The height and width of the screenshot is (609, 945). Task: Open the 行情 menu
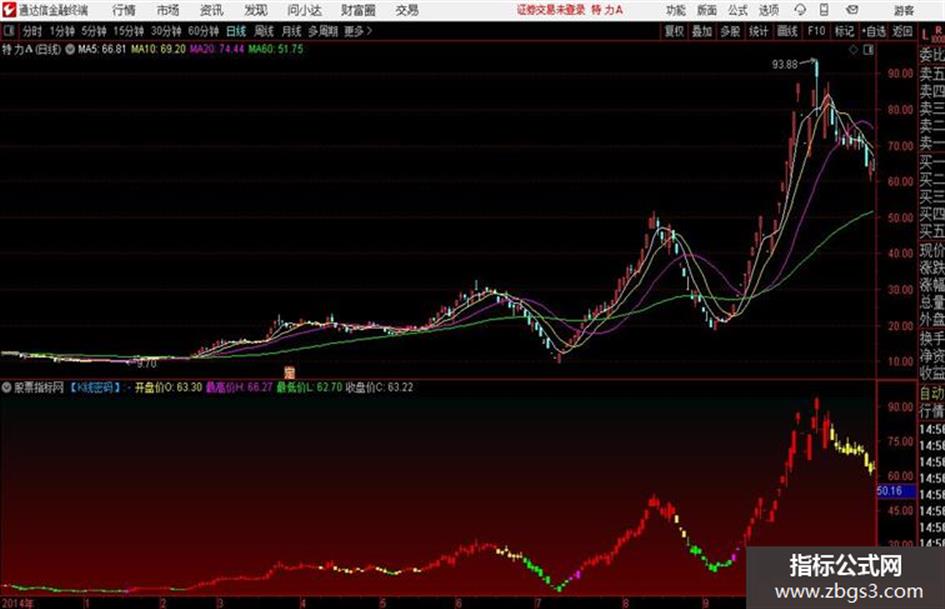[x=124, y=10]
